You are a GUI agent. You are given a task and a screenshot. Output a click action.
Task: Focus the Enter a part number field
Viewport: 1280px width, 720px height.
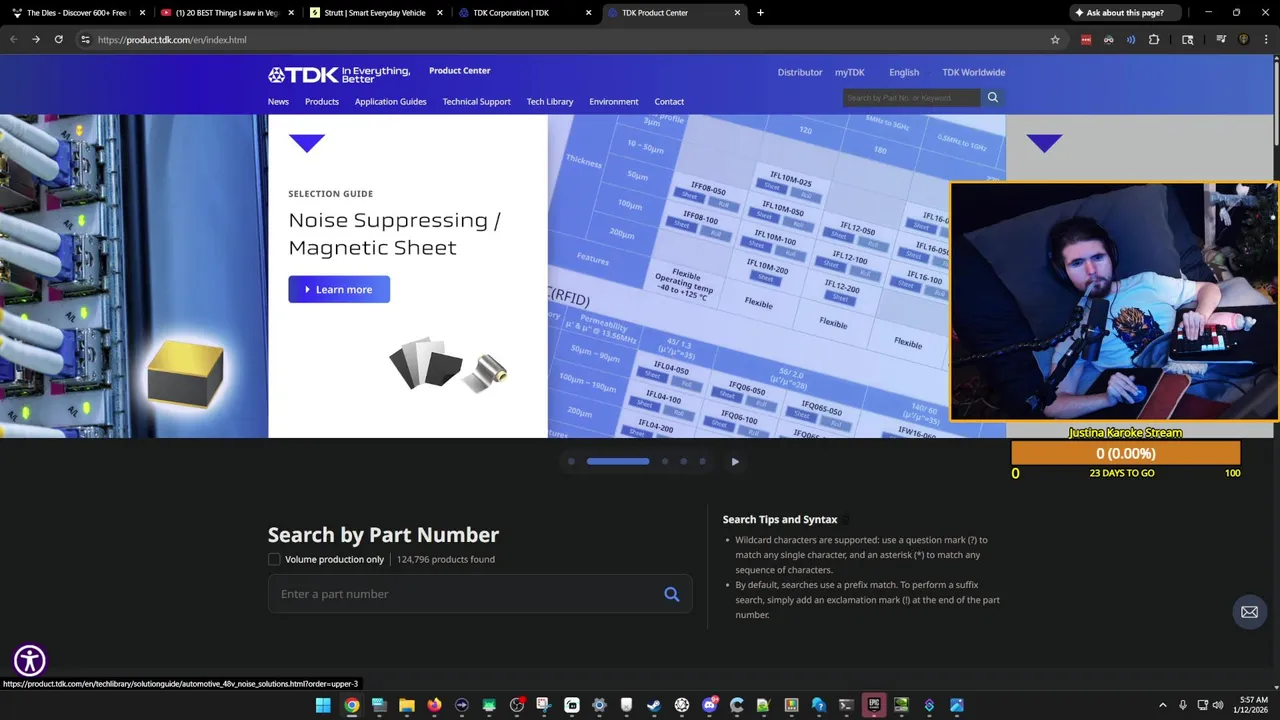[x=480, y=594]
